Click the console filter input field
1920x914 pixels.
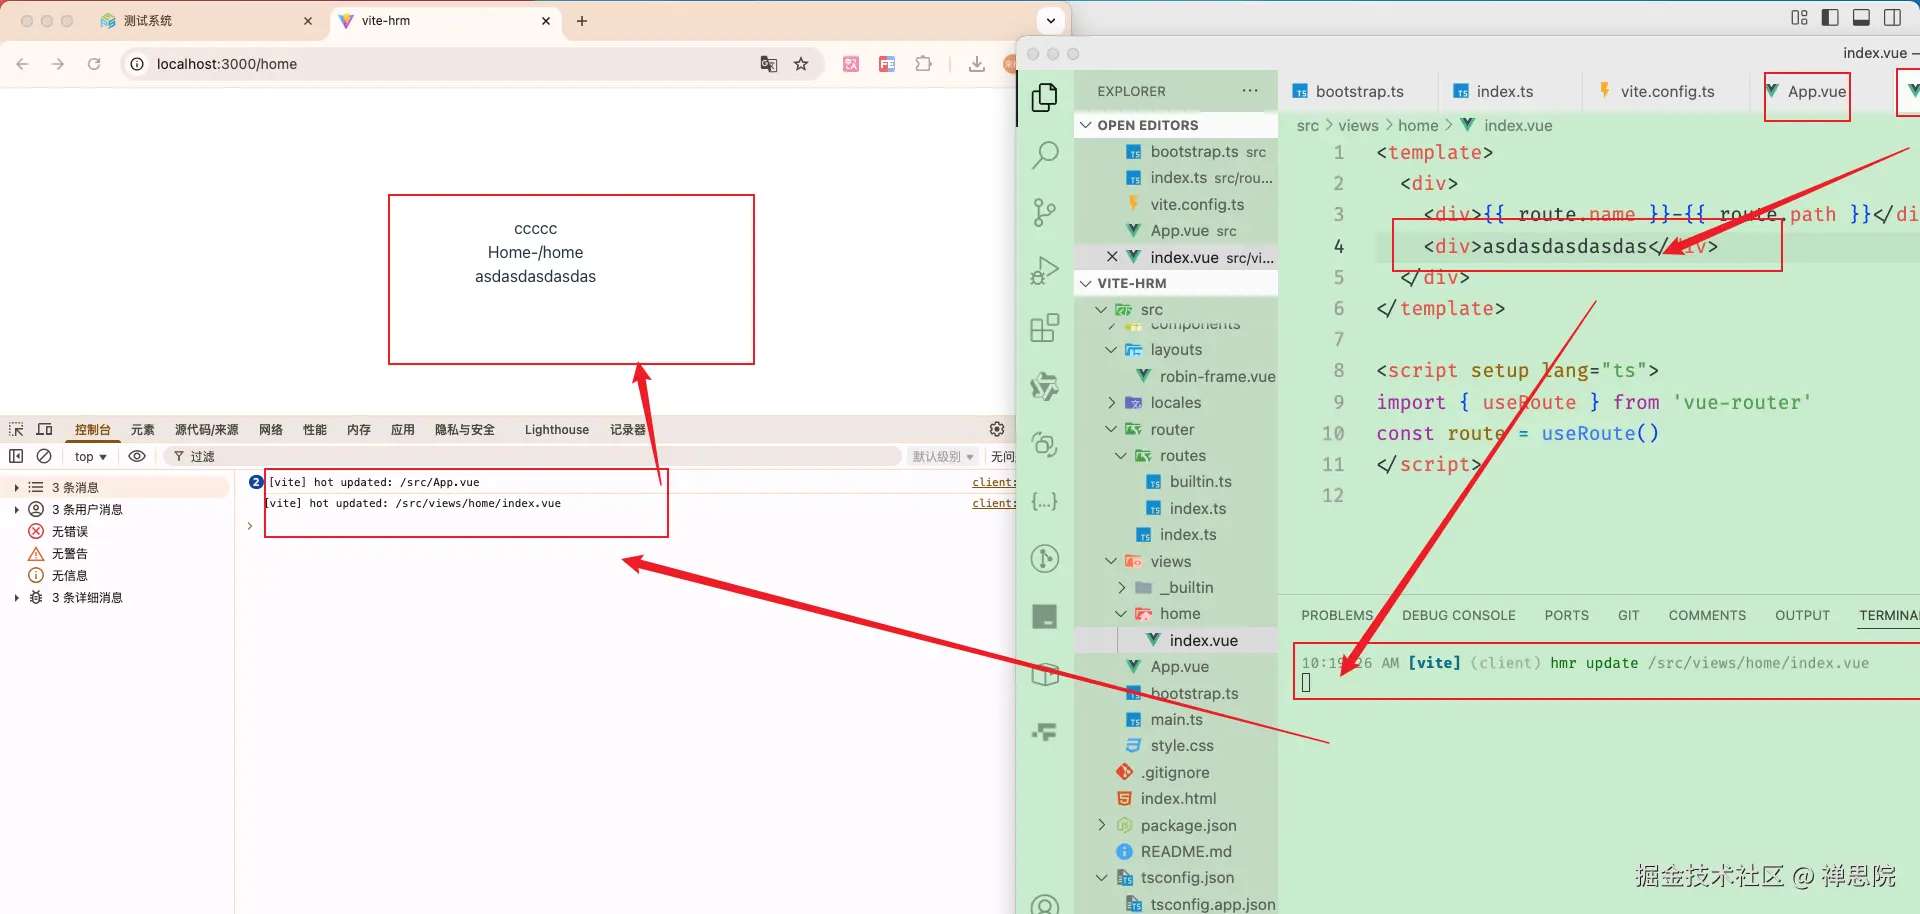point(540,456)
